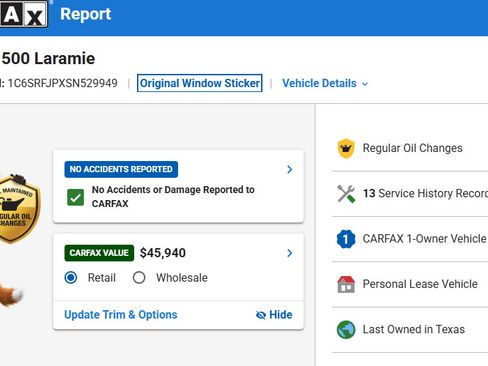The height and width of the screenshot is (366, 488).
Task: Click the gold Well Maintained oil badge
Action: (18, 208)
